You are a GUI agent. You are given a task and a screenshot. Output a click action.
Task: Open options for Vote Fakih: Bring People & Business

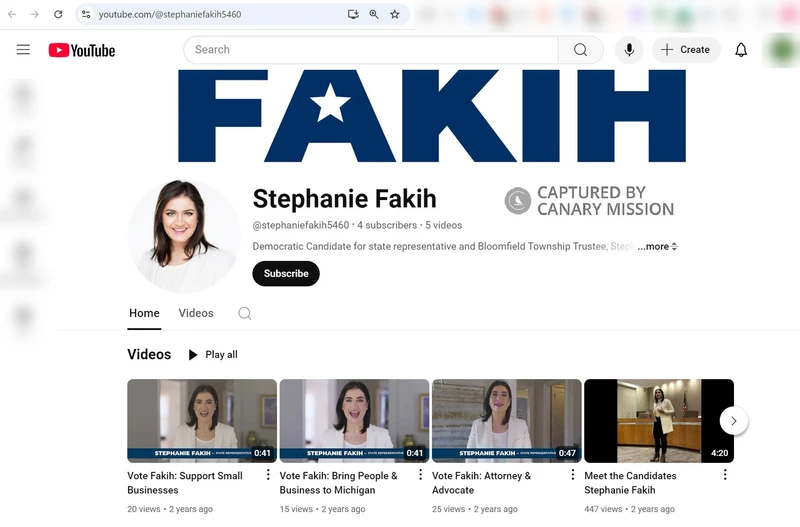(420, 475)
